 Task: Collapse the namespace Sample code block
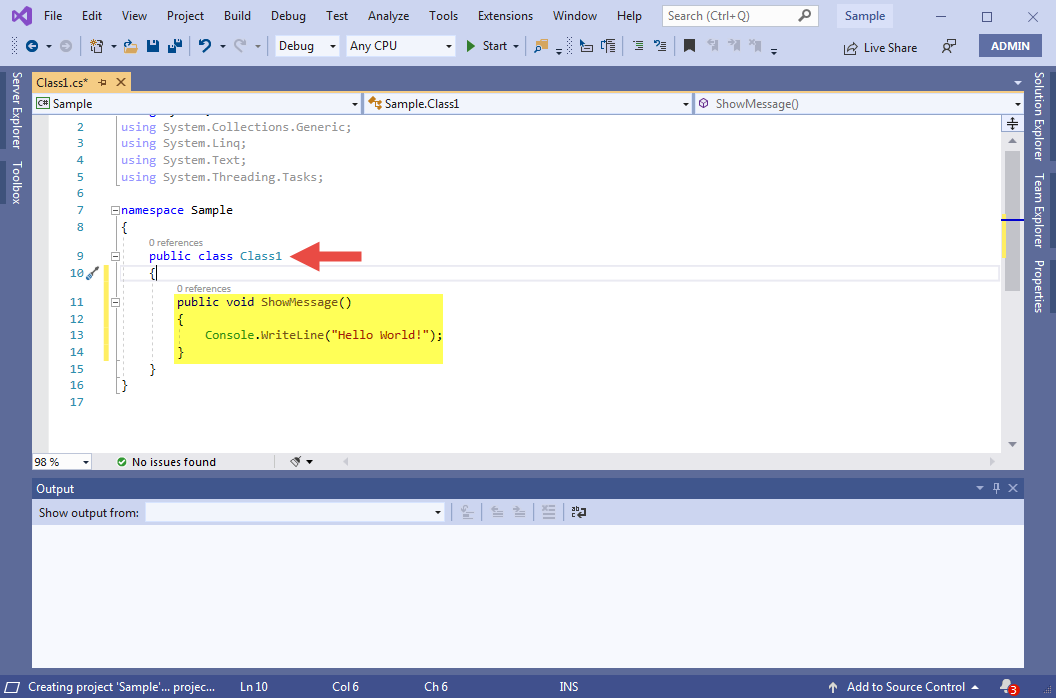pyautogui.click(x=116, y=210)
